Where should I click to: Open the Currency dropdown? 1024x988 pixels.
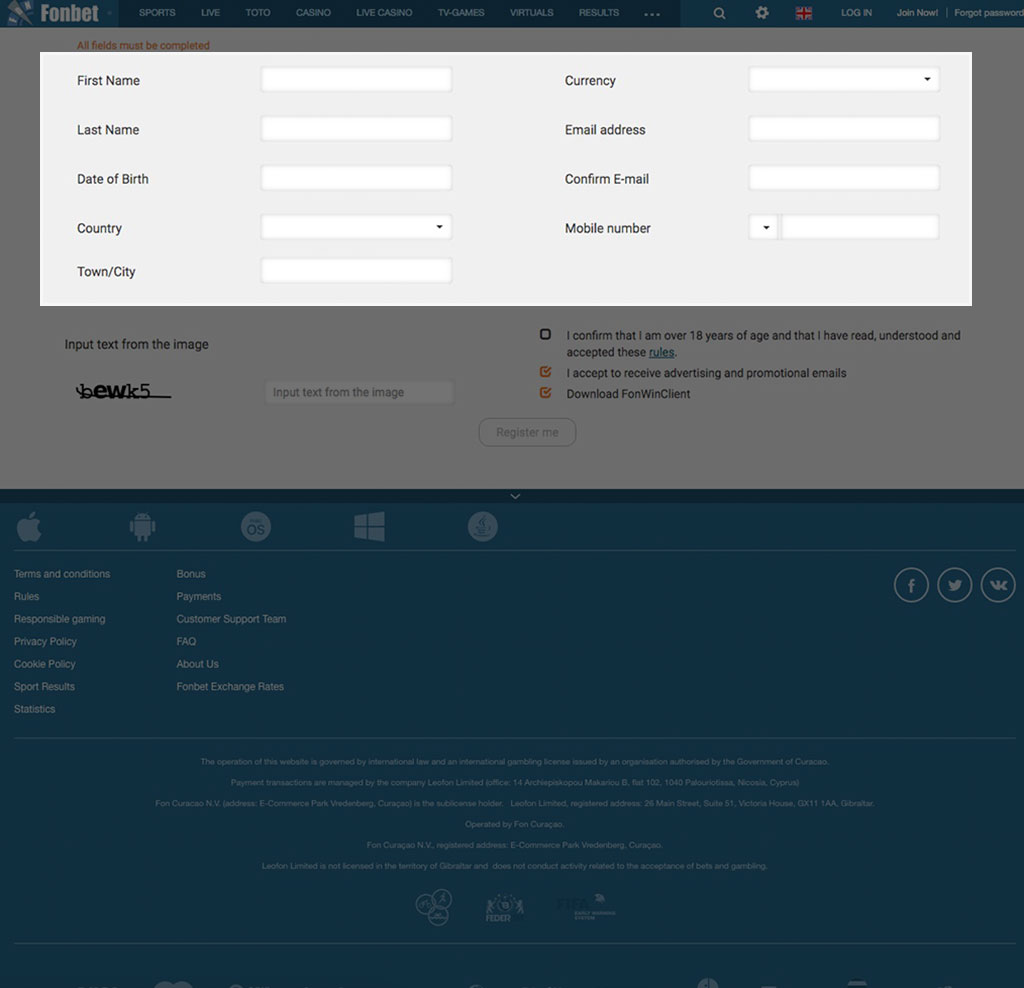click(844, 80)
